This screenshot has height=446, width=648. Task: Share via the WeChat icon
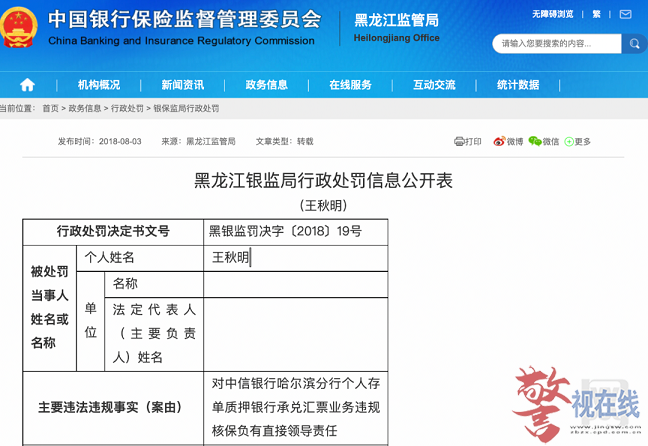[x=535, y=141]
